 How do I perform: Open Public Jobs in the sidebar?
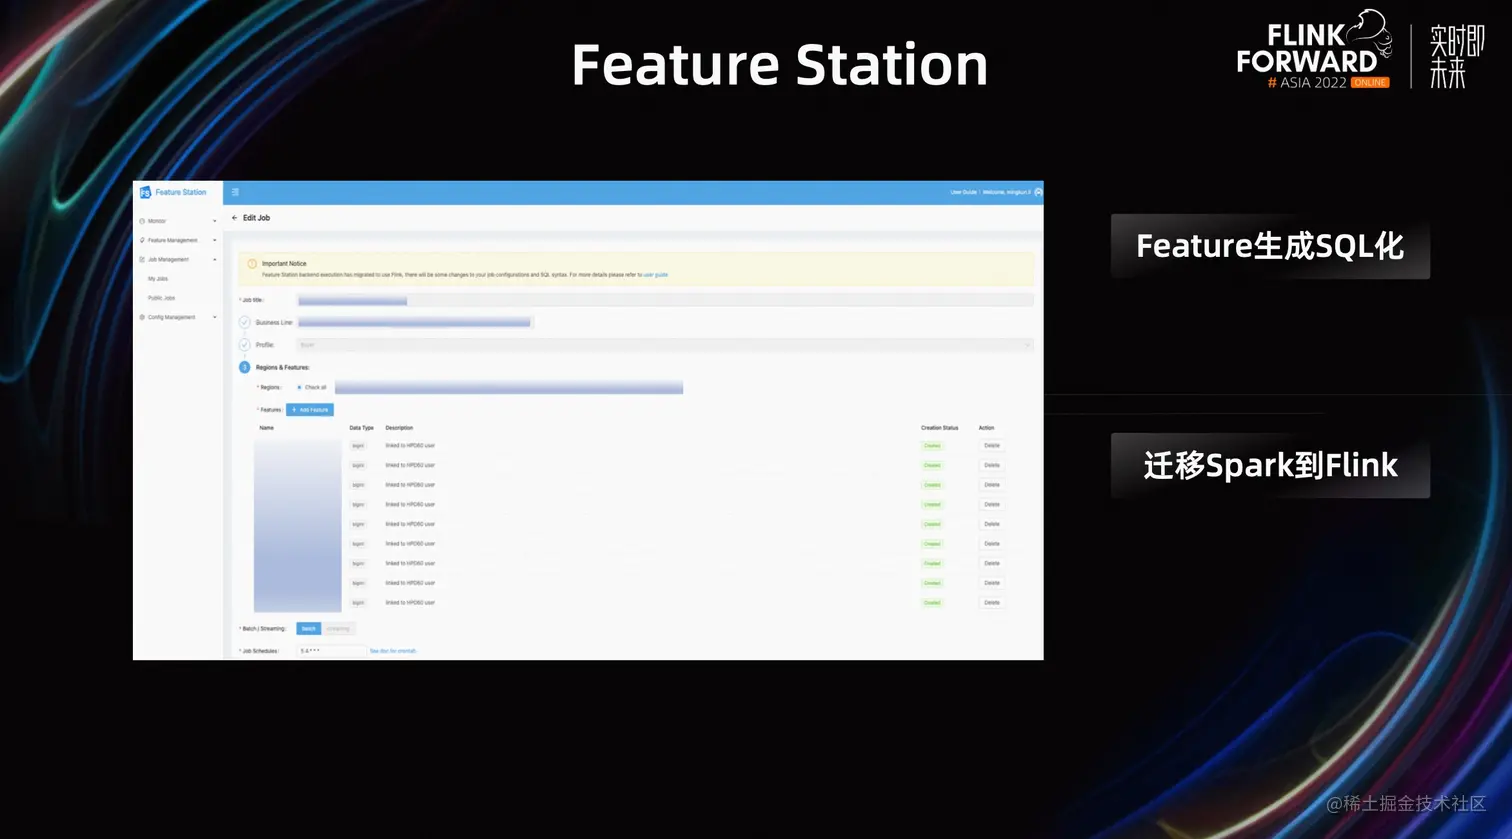click(161, 298)
